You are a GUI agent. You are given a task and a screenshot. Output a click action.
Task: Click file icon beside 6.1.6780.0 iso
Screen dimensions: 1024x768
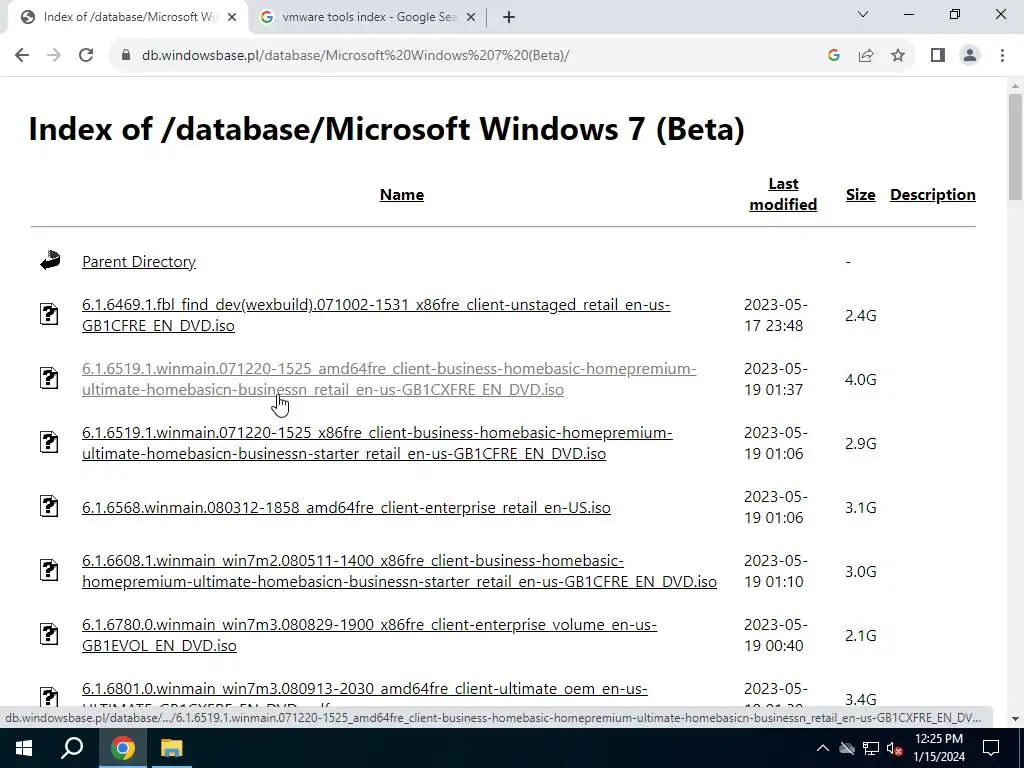(49, 634)
